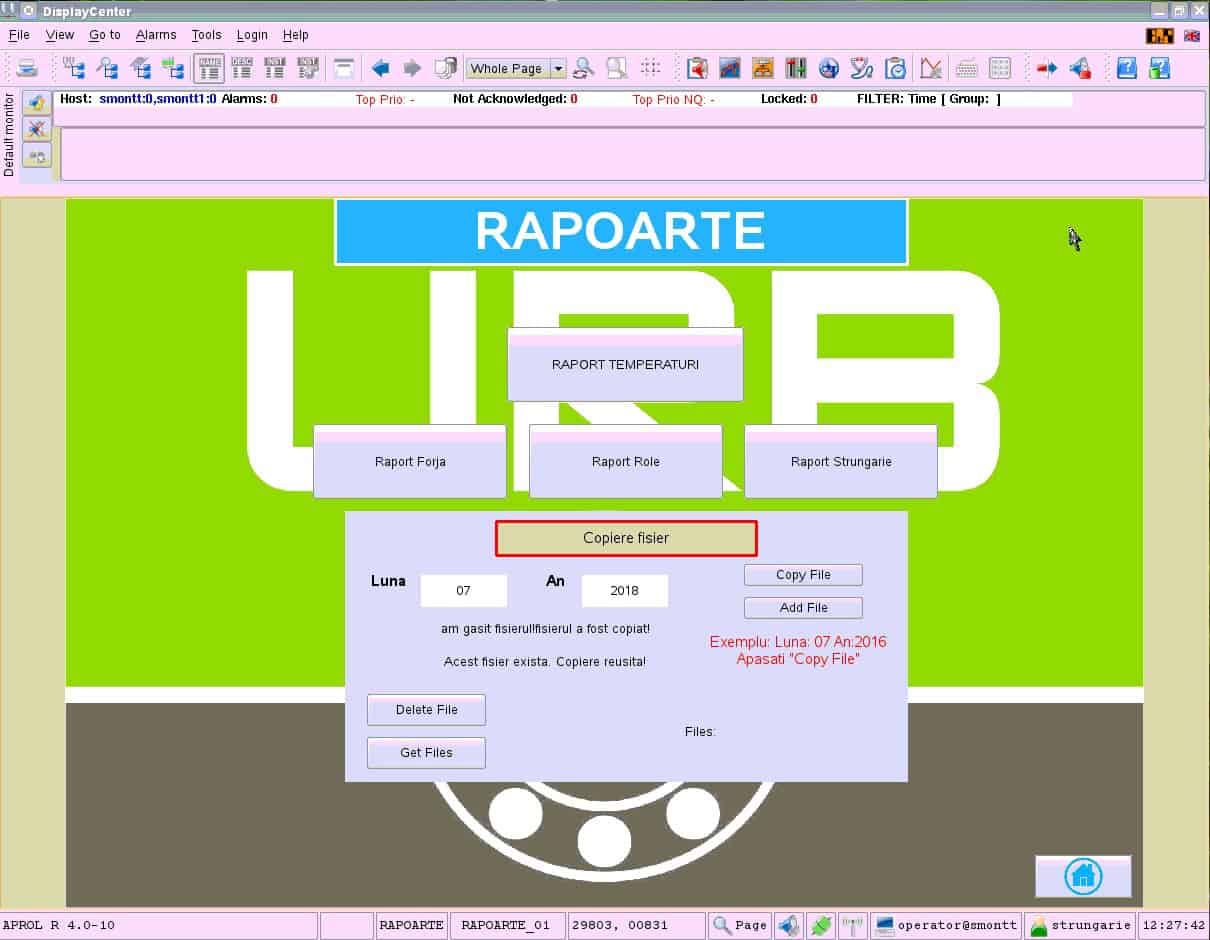
Task: Toggle the grid dots display icon
Action: pyautogui.click(x=651, y=68)
